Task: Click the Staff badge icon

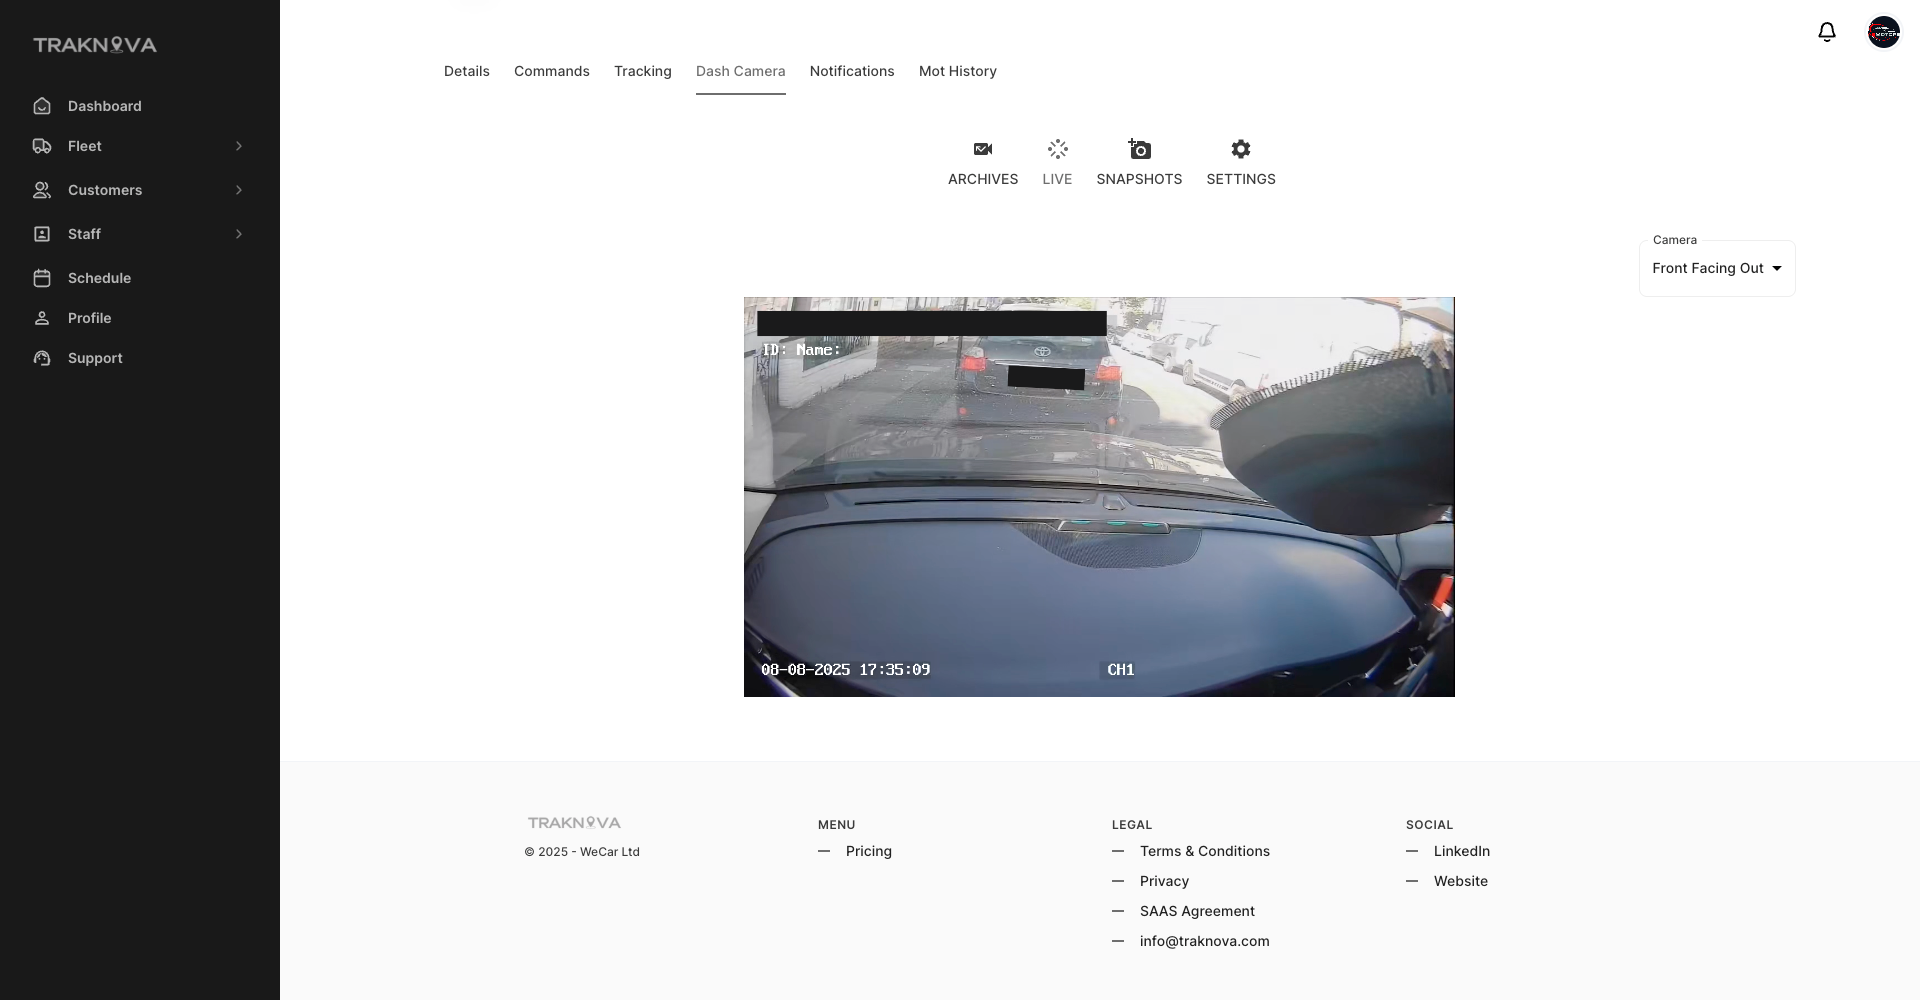Action: (x=42, y=234)
